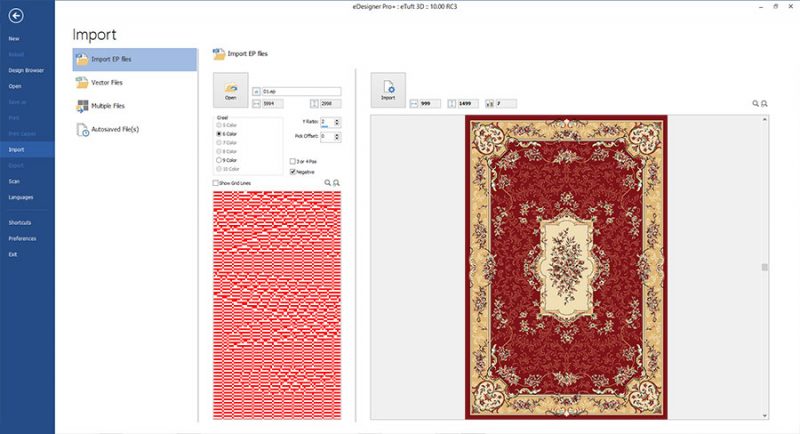Open the Scan page from sidebar

14,181
